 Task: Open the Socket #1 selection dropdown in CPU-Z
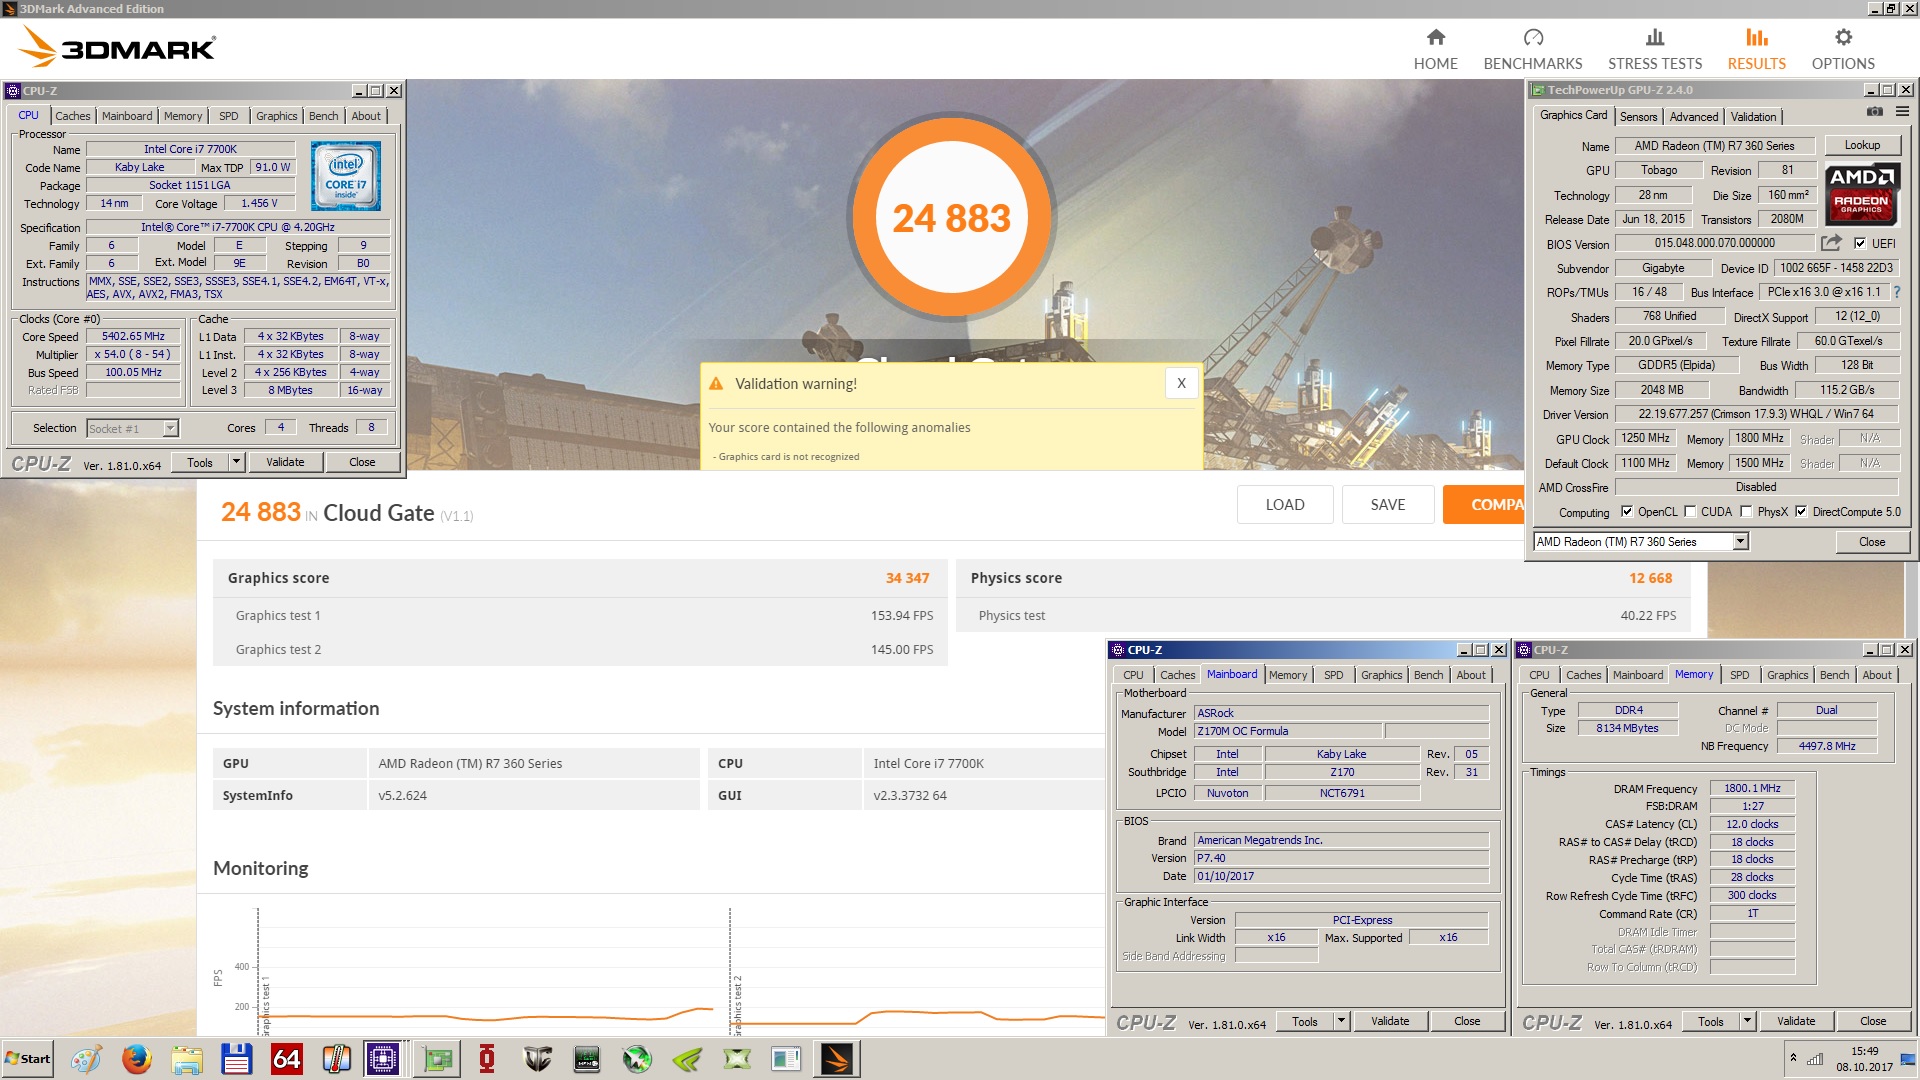tap(170, 428)
